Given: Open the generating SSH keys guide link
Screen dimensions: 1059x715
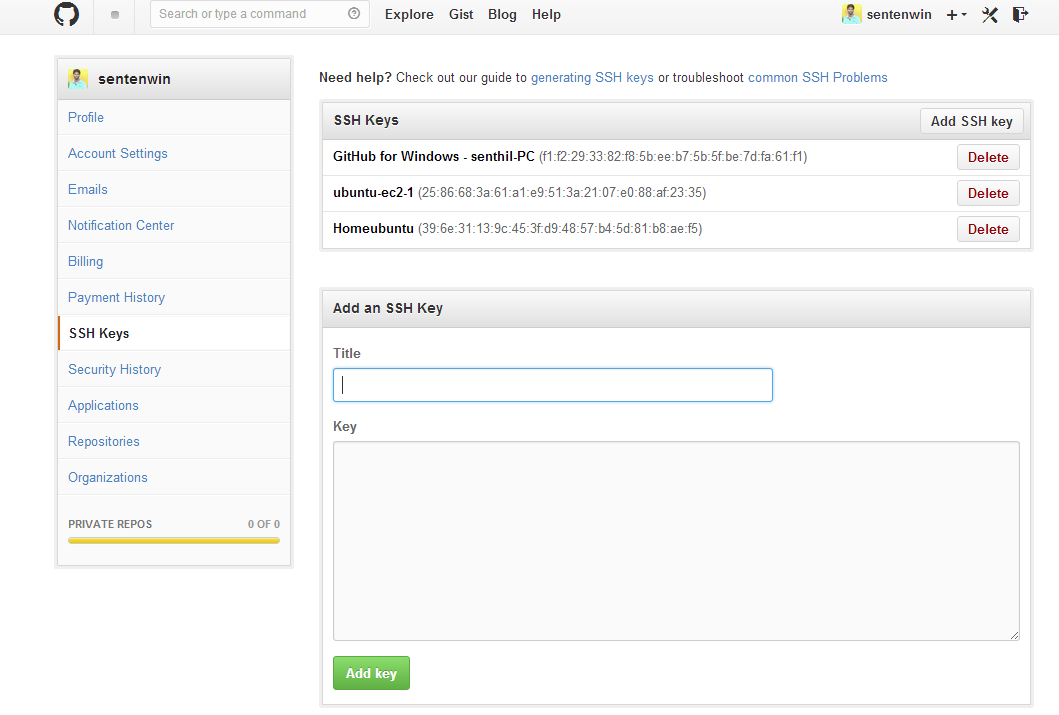Looking at the screenshot, I should (592, 77).
